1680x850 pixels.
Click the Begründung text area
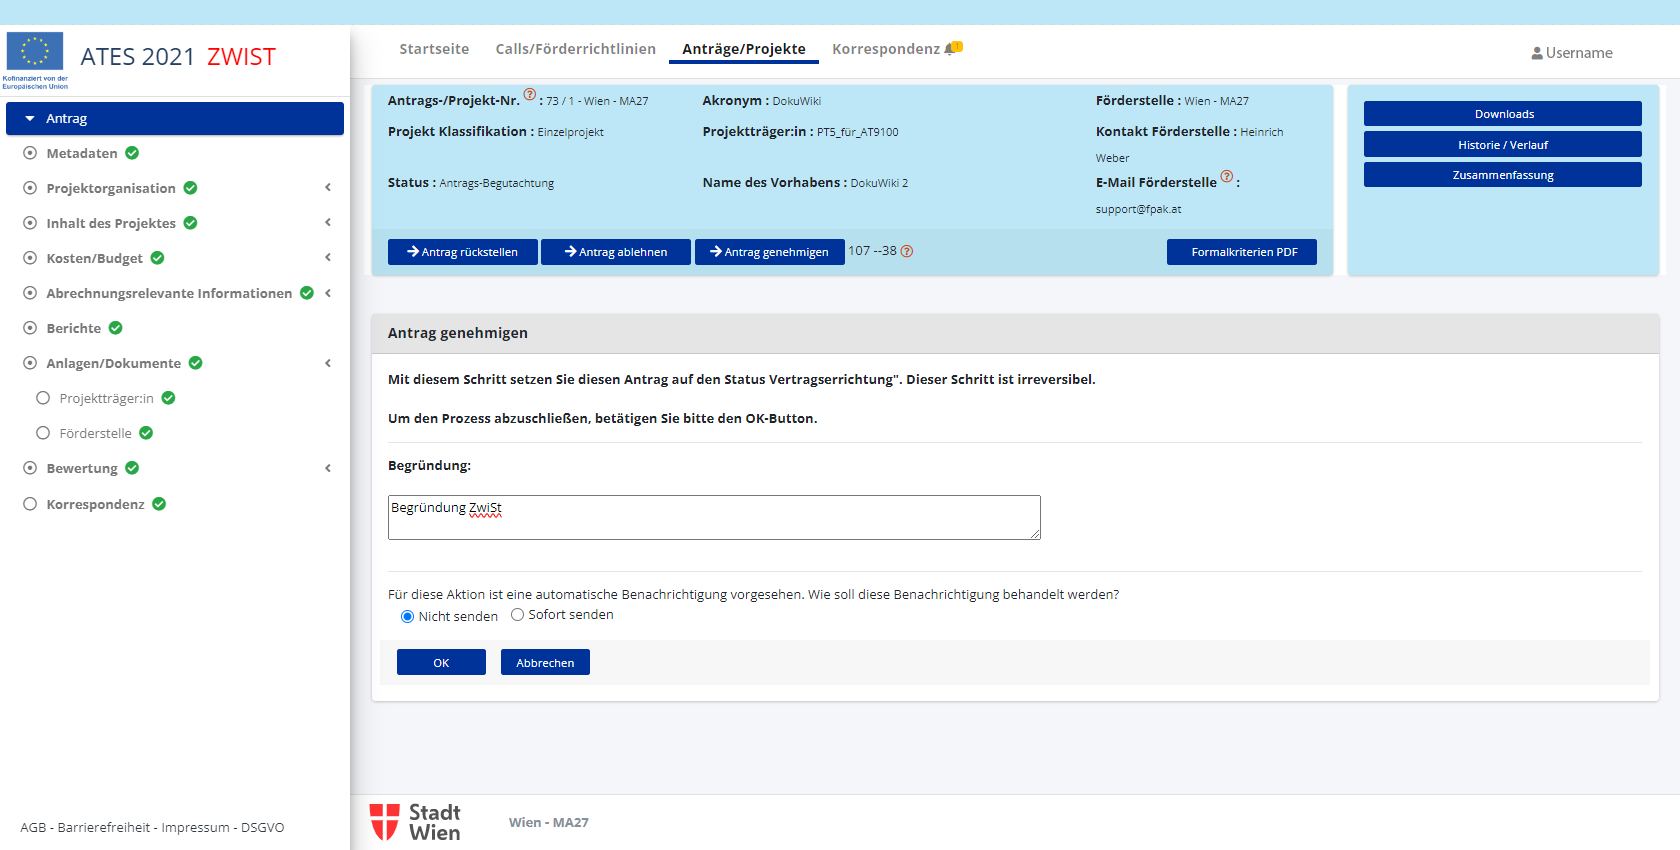[713, 518]
